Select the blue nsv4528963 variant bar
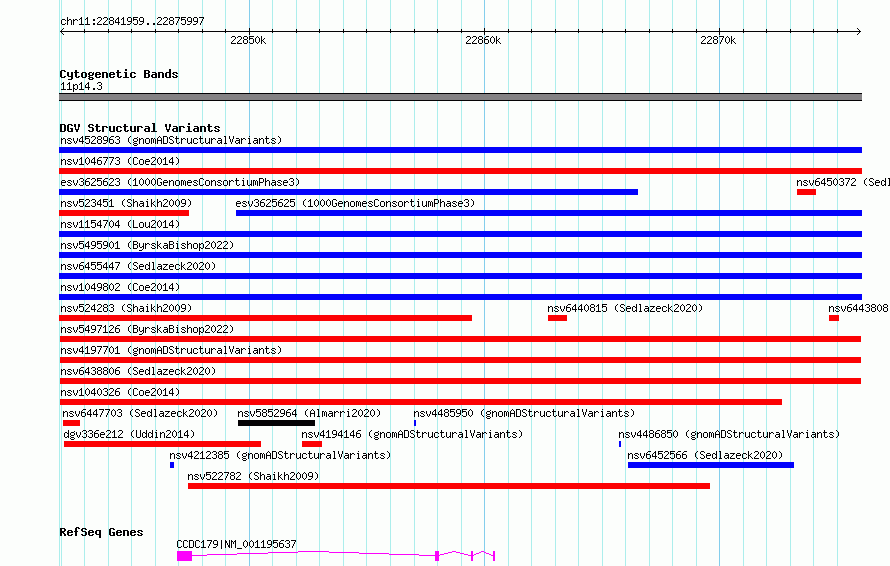 coord(460,150)
